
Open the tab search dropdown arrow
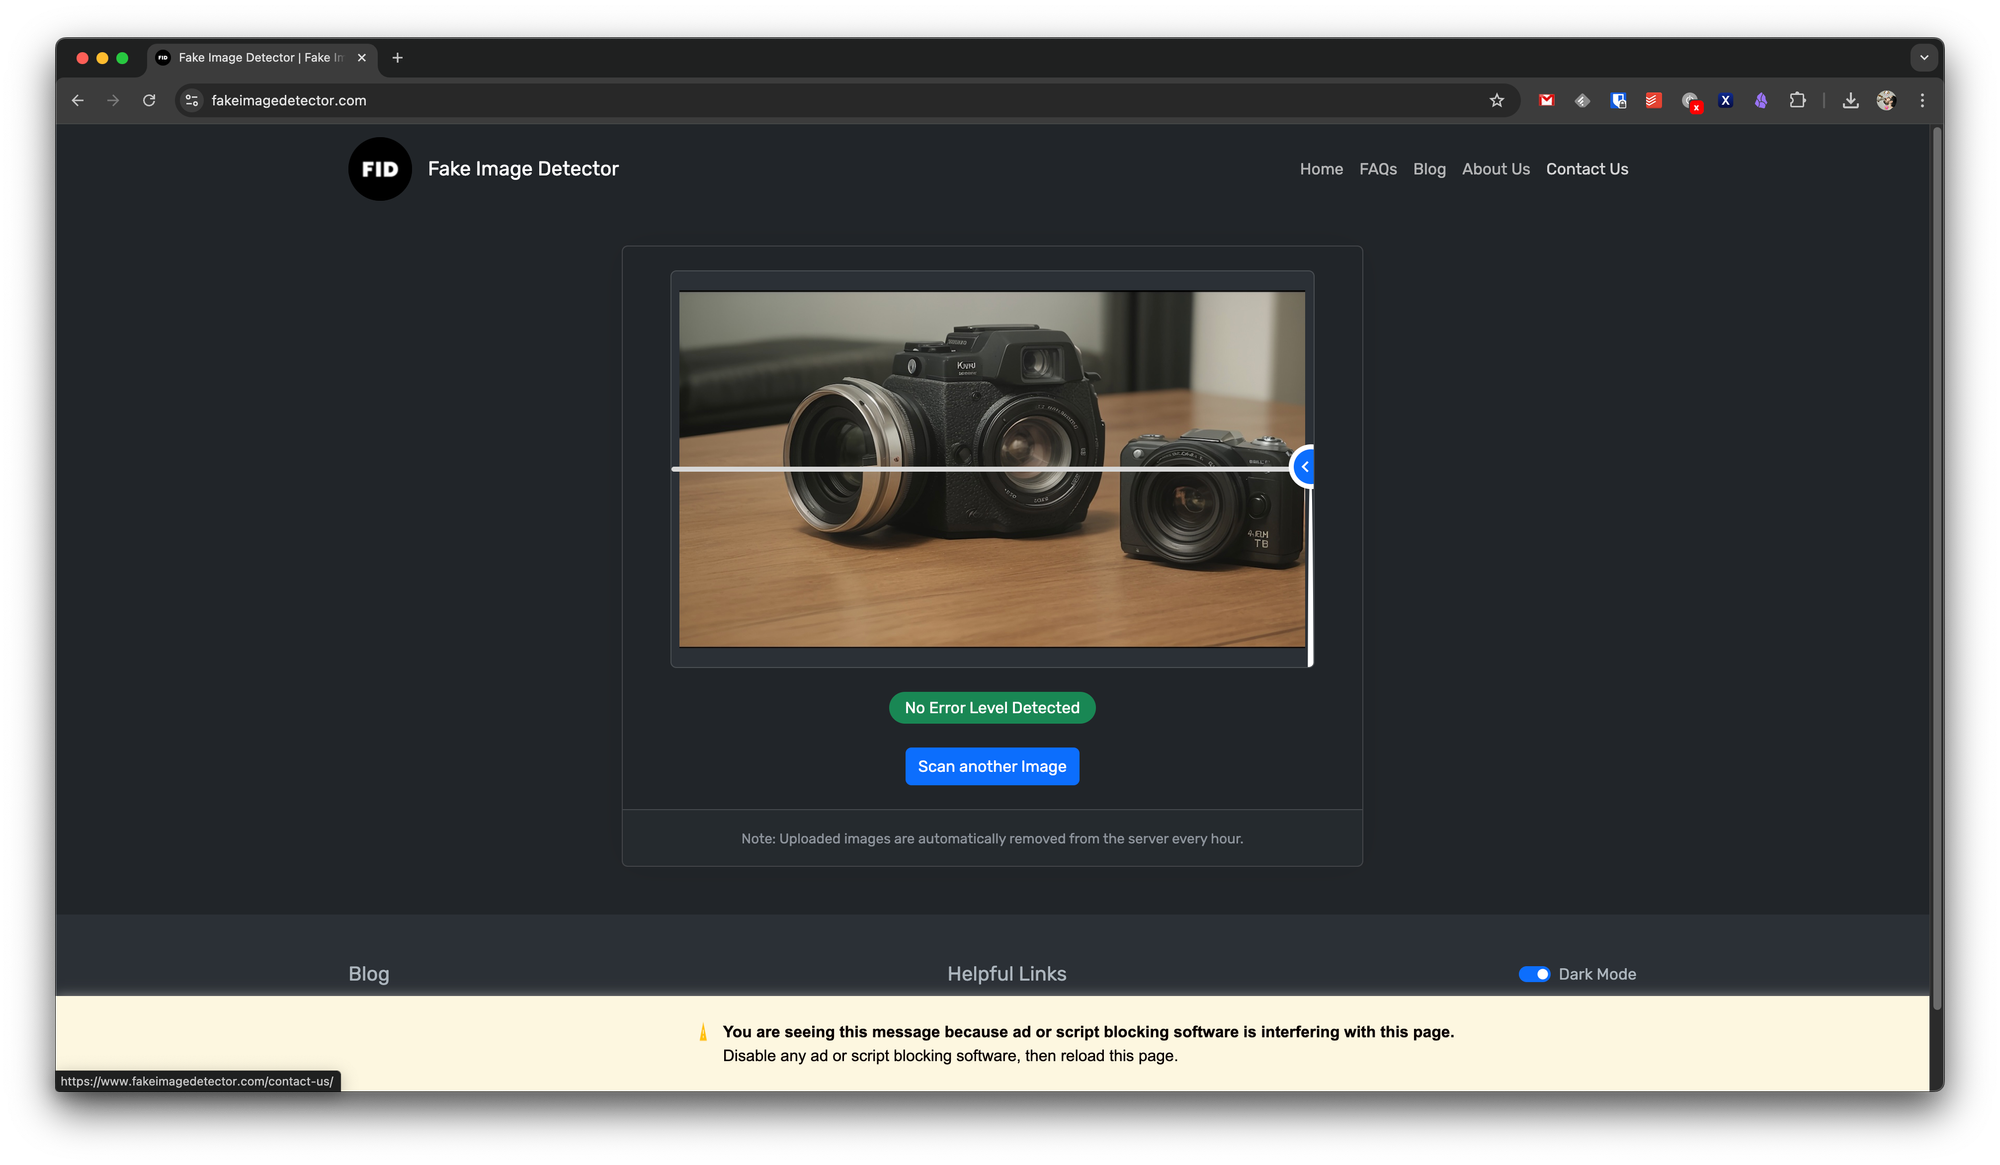tap(1923, 58)
